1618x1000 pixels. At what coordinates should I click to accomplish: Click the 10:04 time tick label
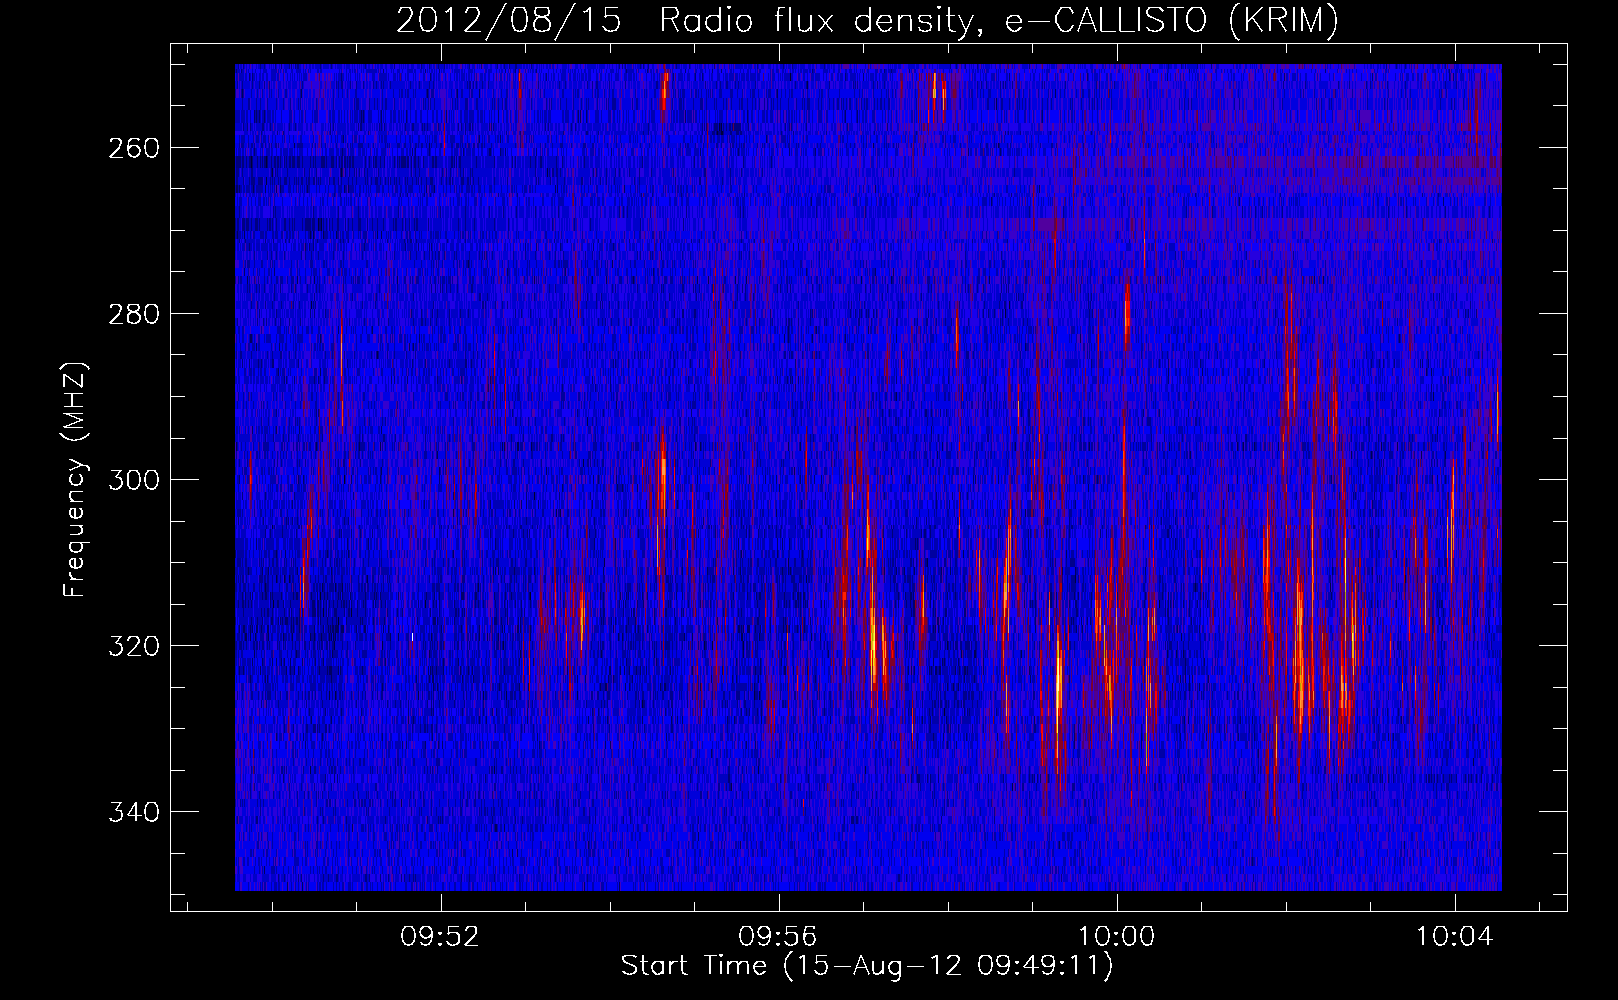(1454, 937)
